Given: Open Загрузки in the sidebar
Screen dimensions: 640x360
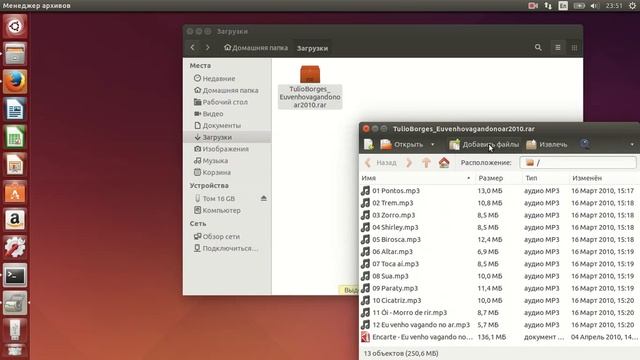Looking at the screenshot, I should coord(227,137).
